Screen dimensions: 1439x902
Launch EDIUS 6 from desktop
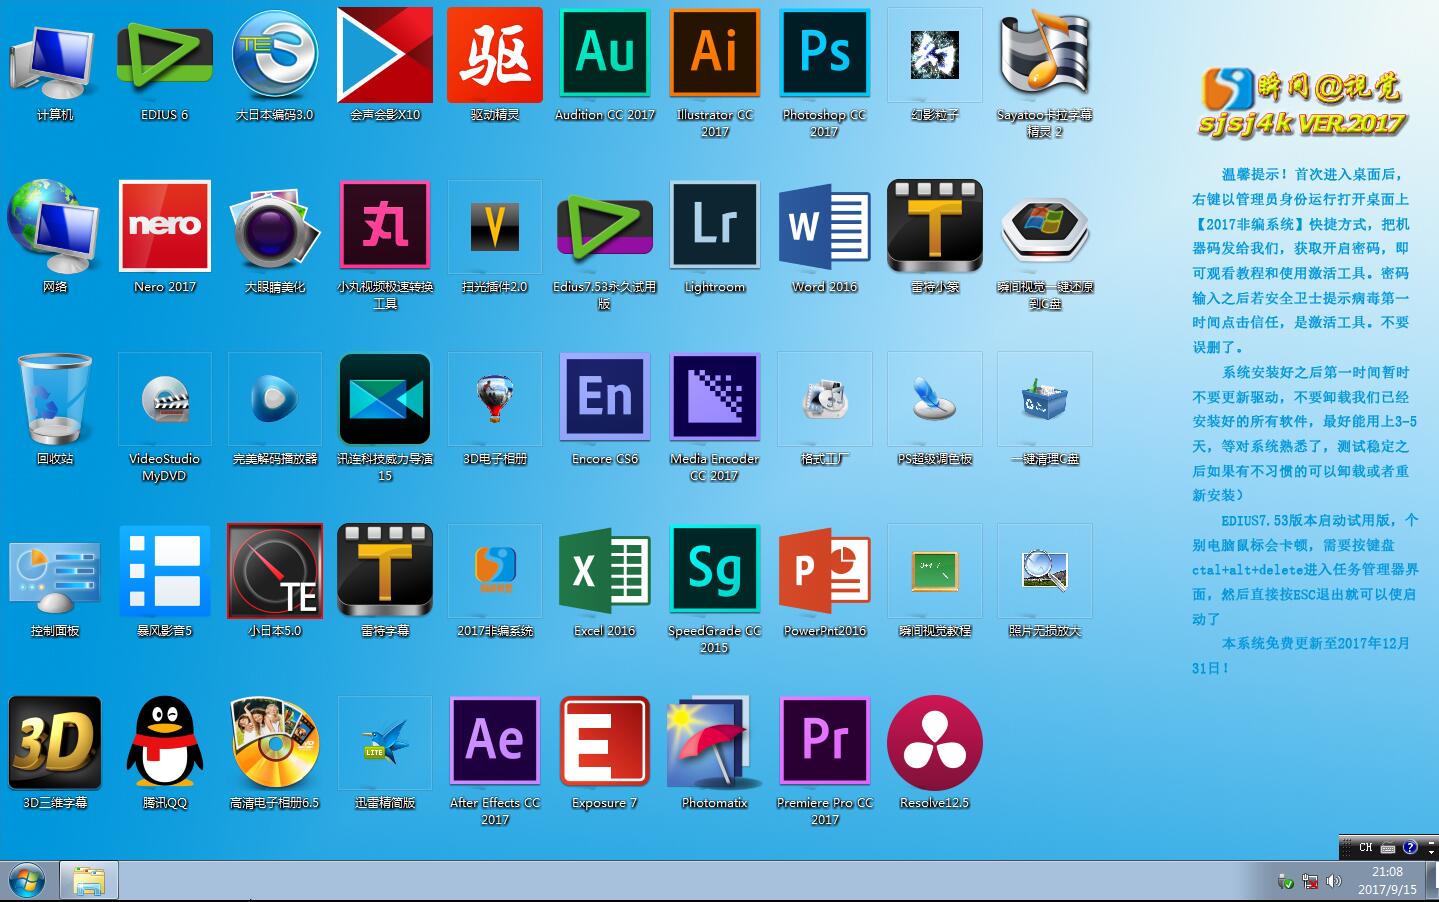tap(165, 55)
